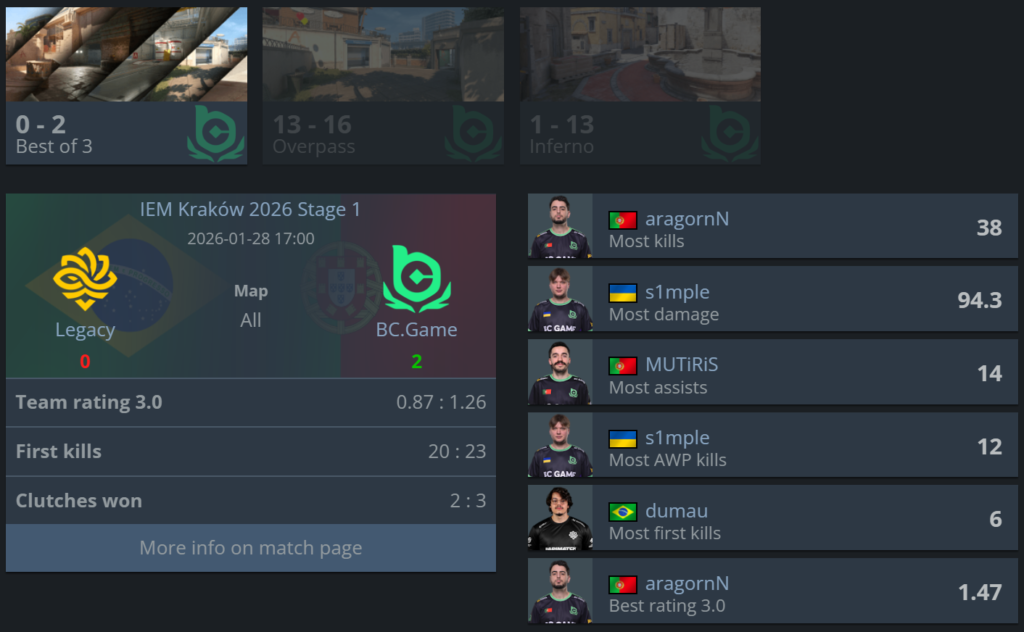1024x632 pixels.
Task: Click the BC.Game team name
Action: pyautogui.click(x=417, y=330)
